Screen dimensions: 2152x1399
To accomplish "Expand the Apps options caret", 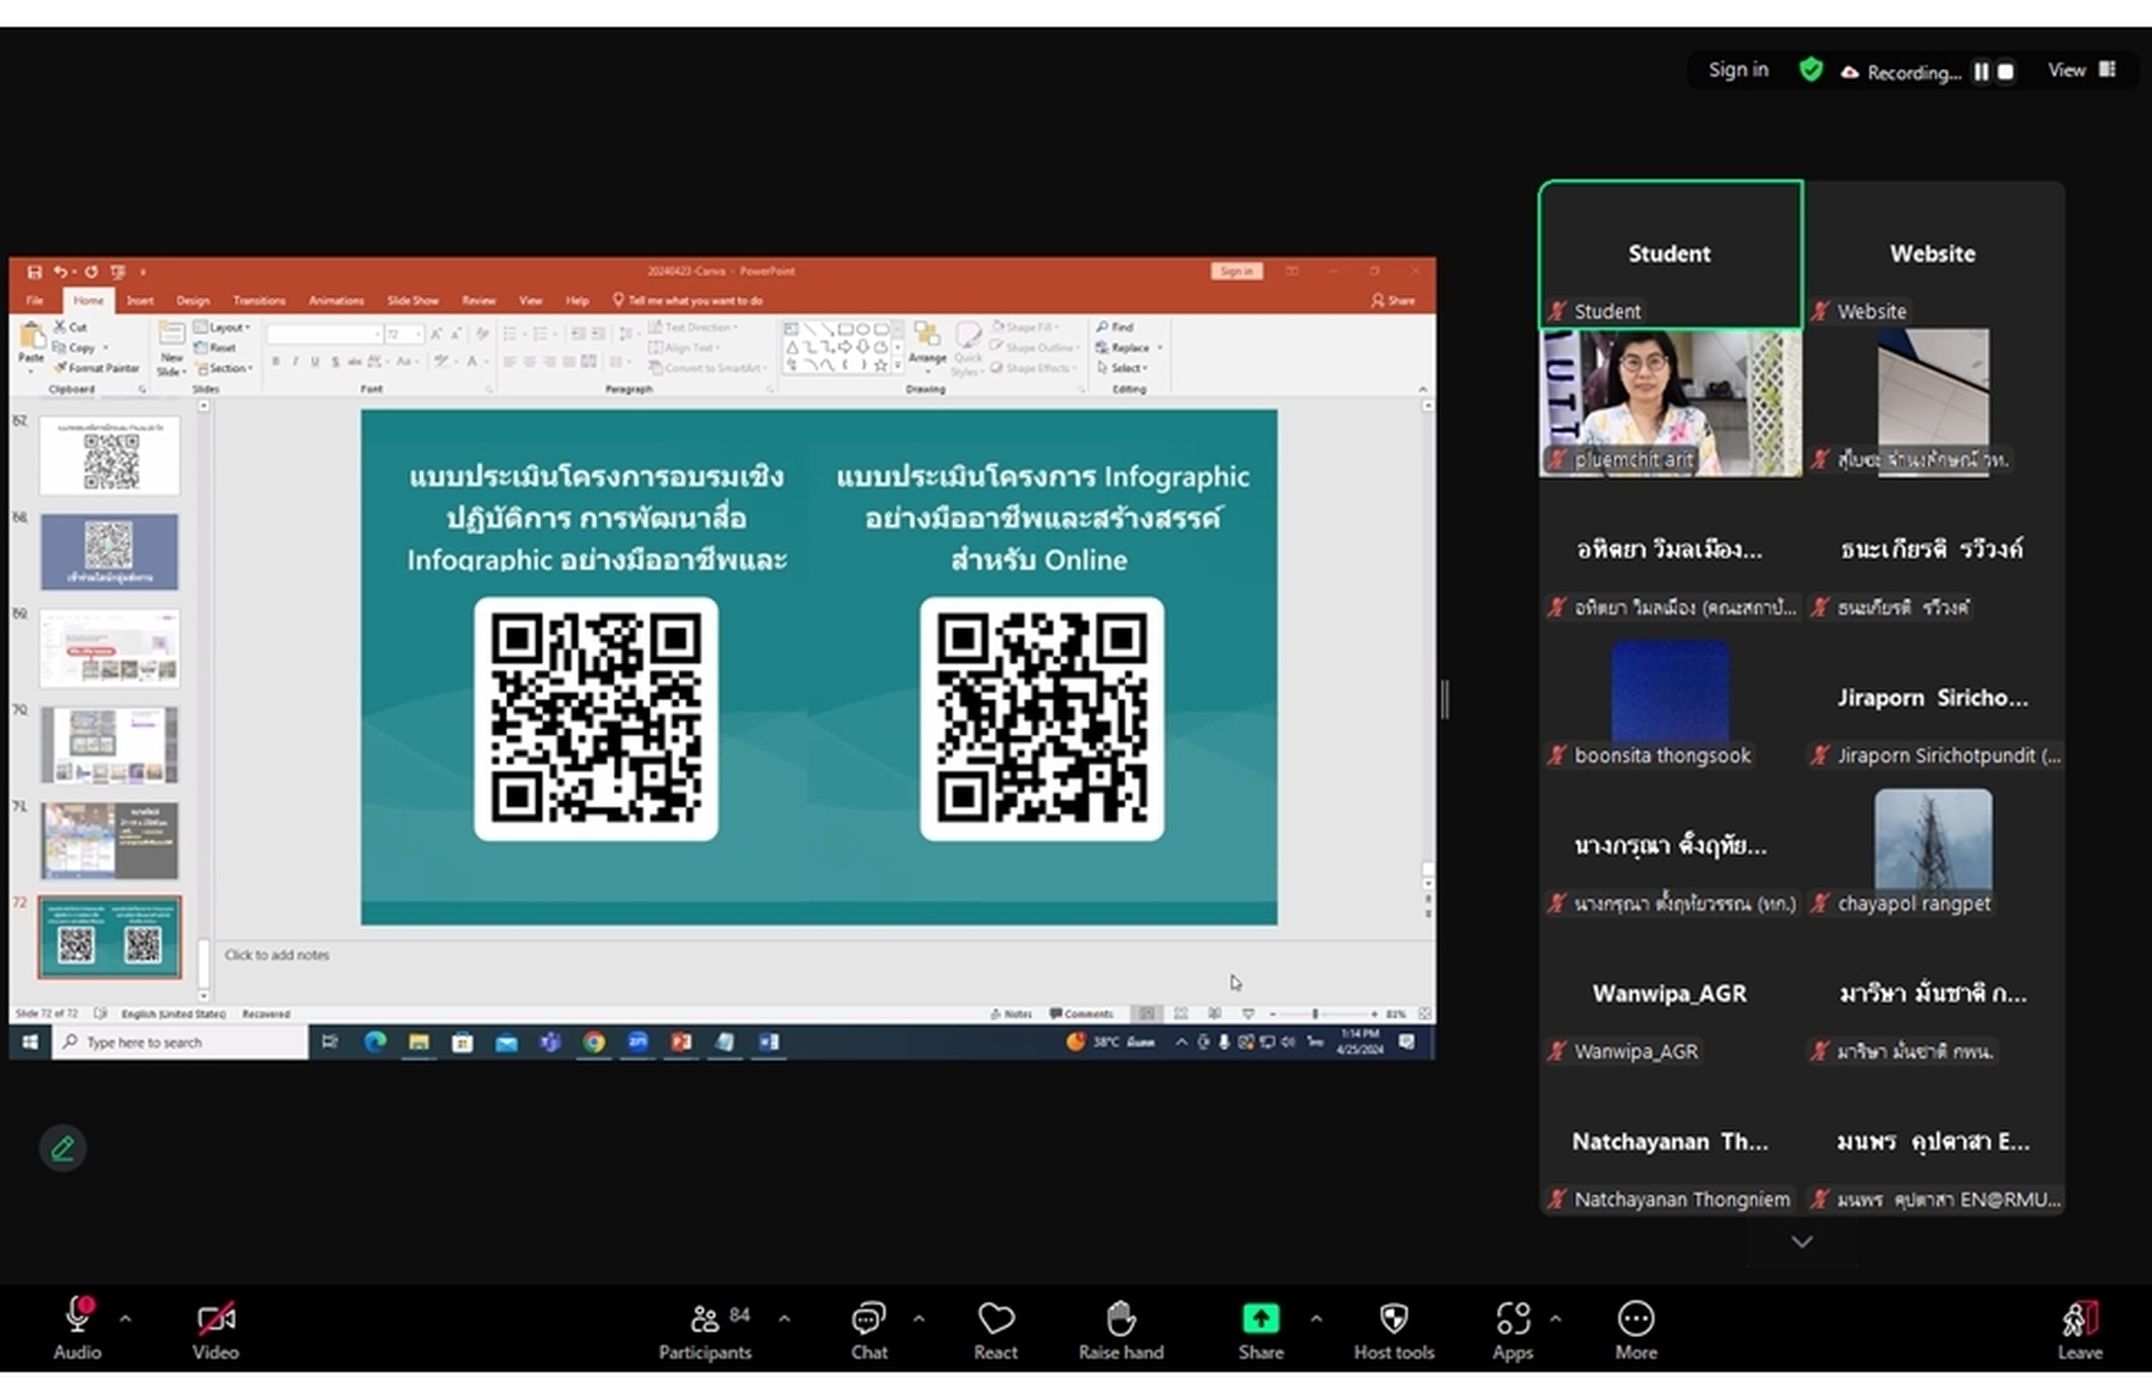I will tap(1555, 1319).
